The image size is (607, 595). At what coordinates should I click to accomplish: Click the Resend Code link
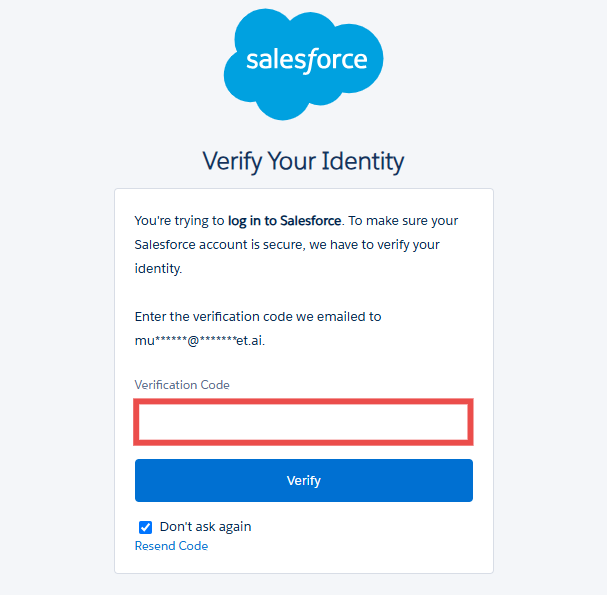[x=171, y=546]
